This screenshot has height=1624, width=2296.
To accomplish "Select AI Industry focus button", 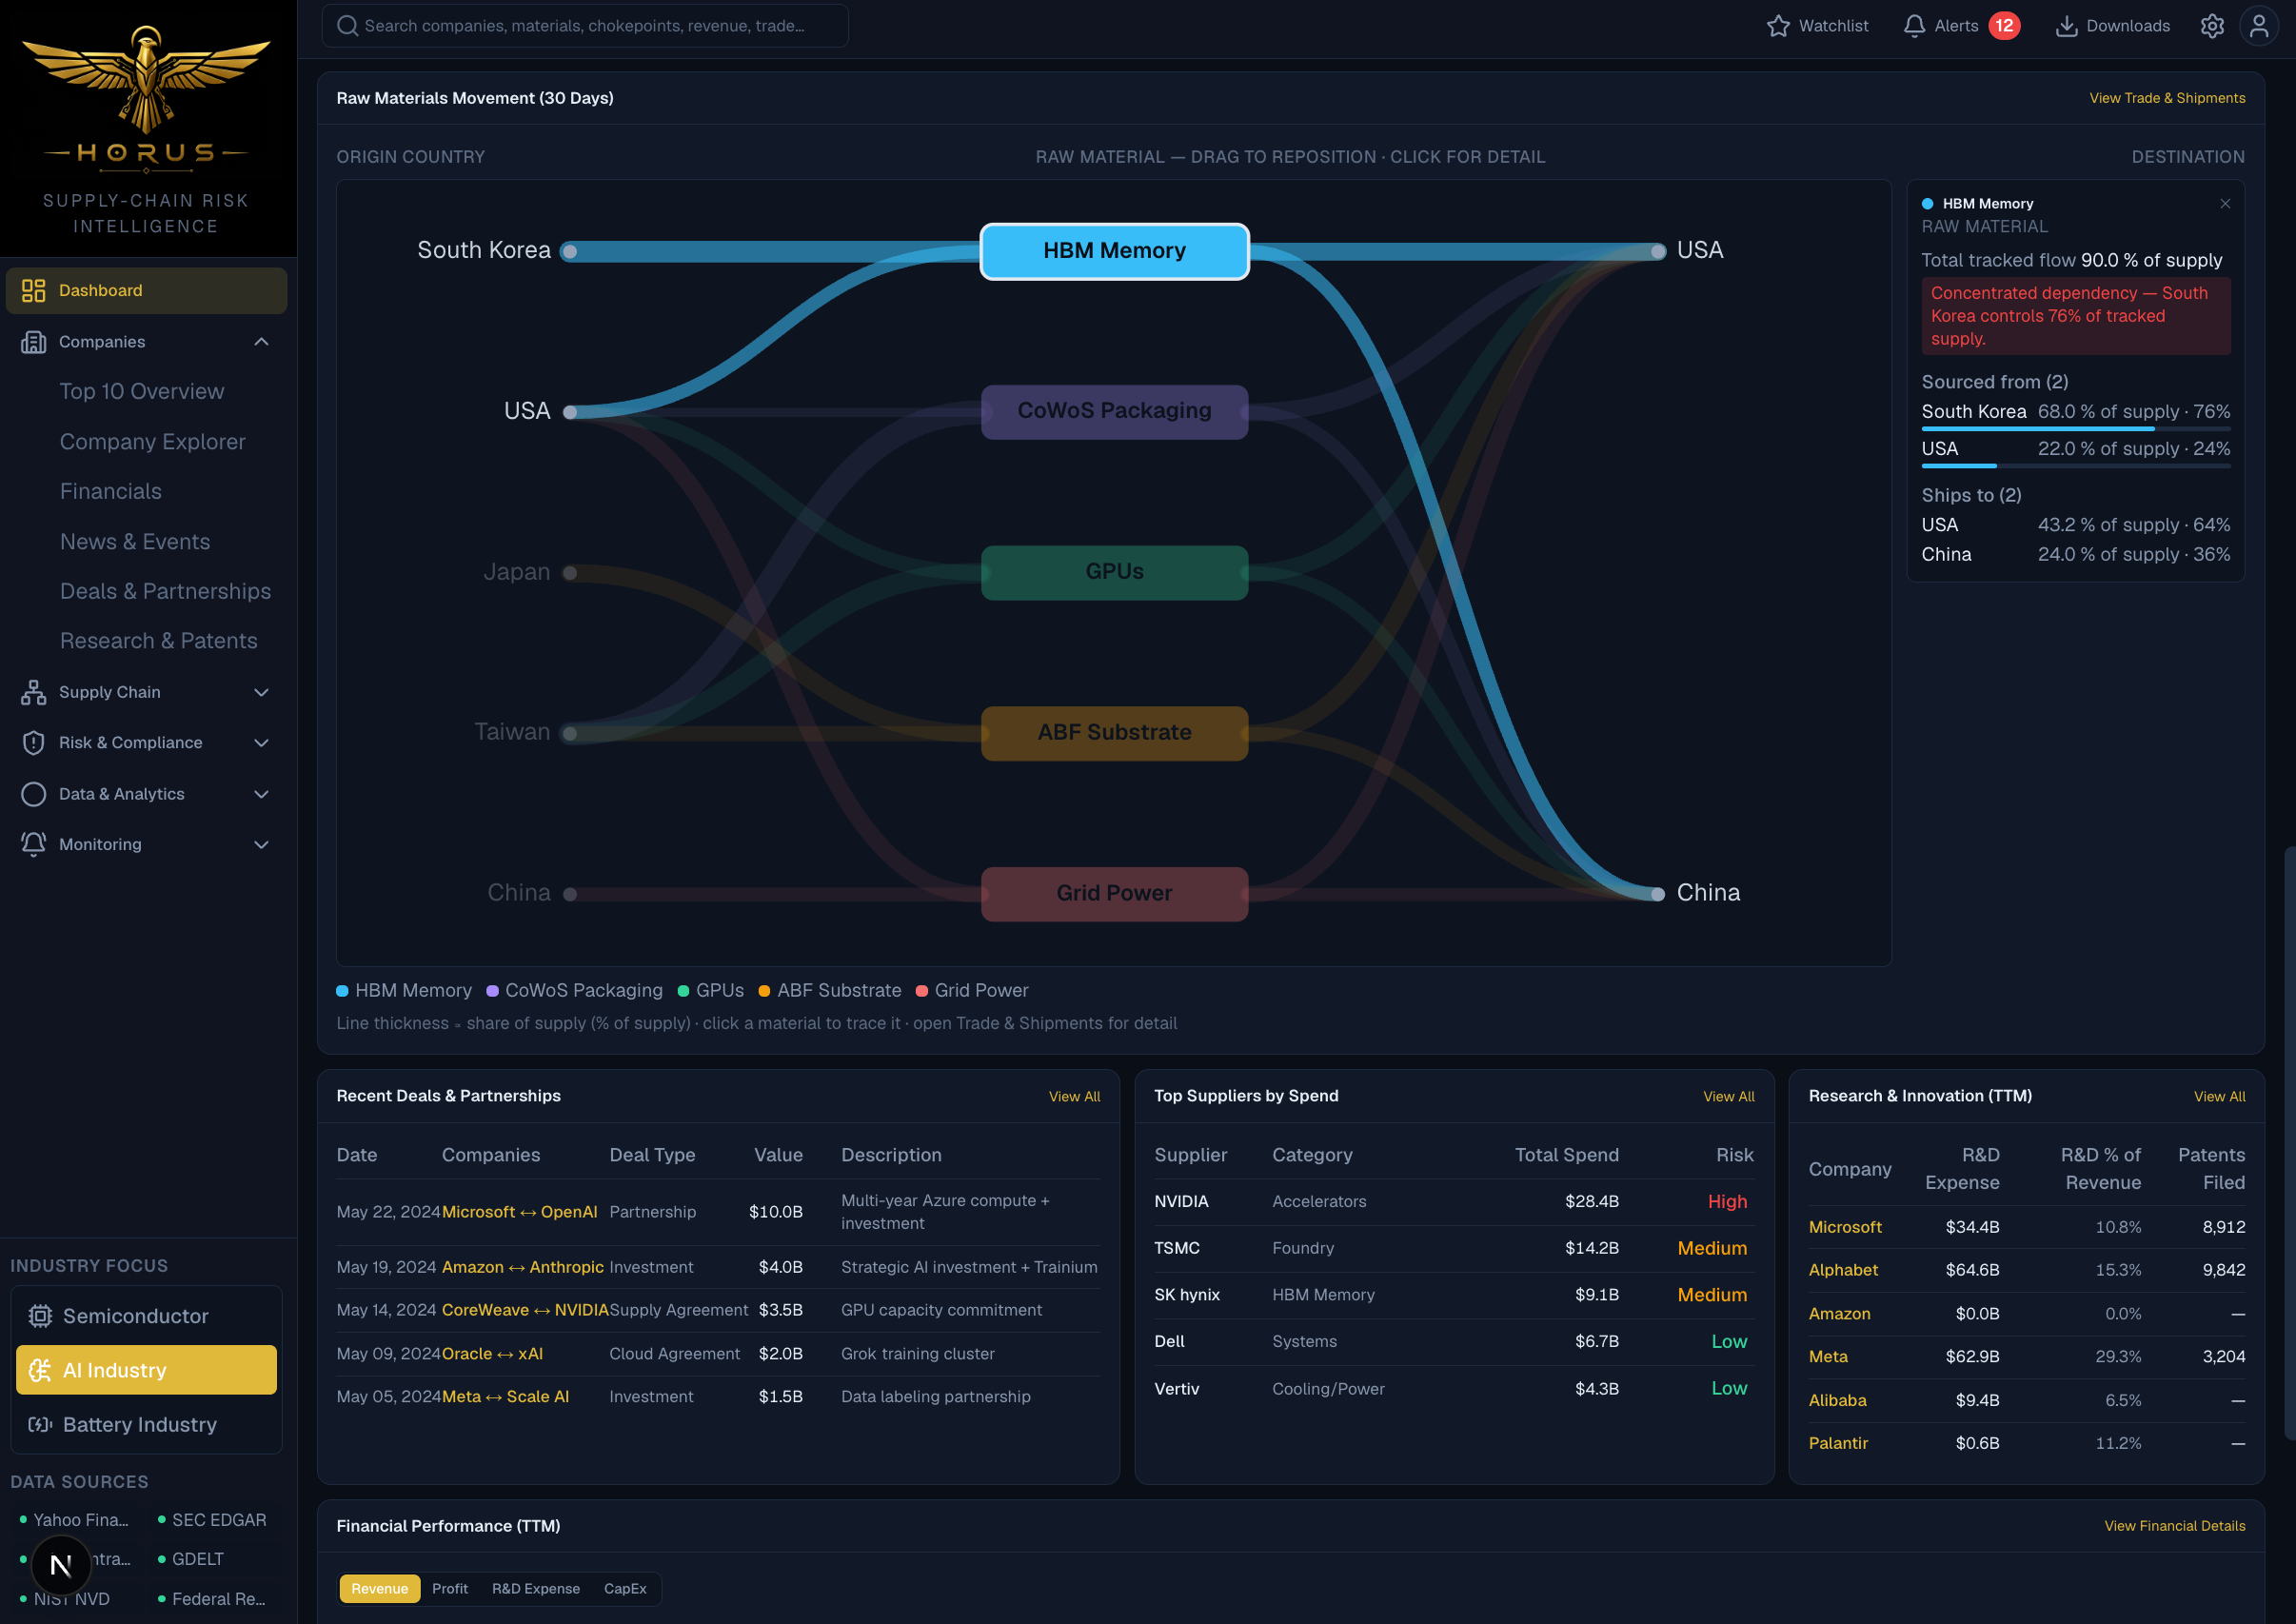I will [x=146, y=1370].
